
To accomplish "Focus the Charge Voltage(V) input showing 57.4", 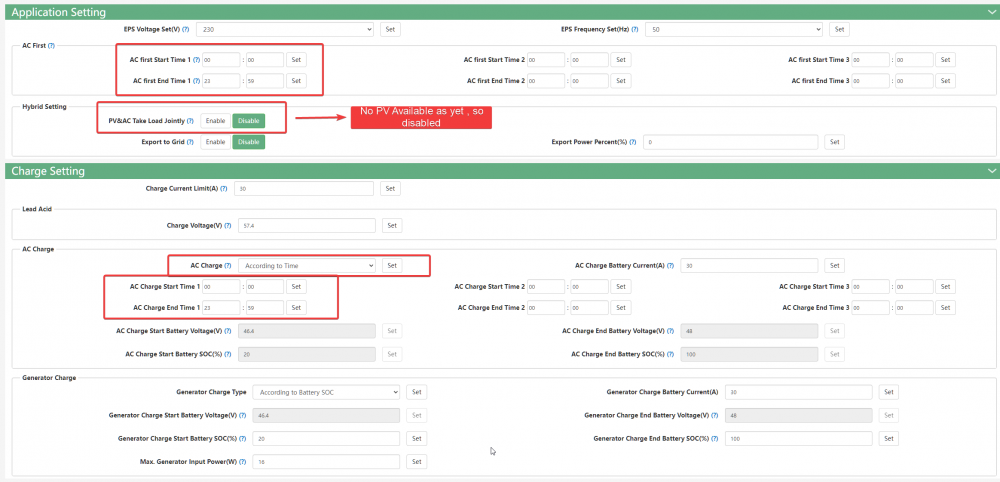I will pyautogui.click(x=307, y=226).
